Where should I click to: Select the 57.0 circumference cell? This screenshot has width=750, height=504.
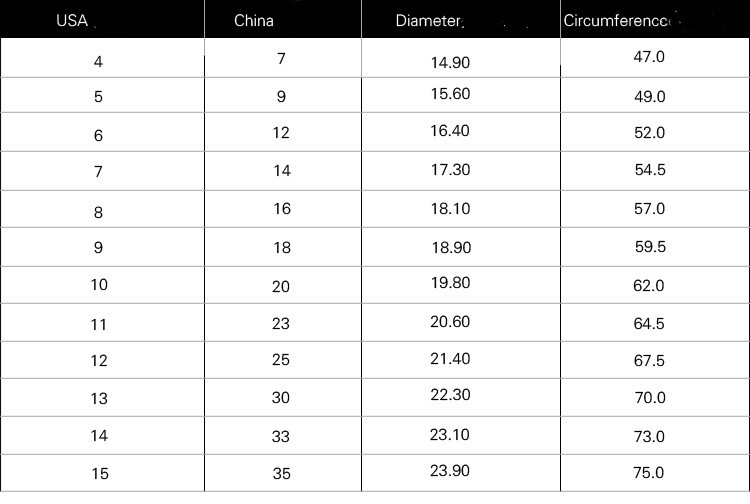click(649, 209)
